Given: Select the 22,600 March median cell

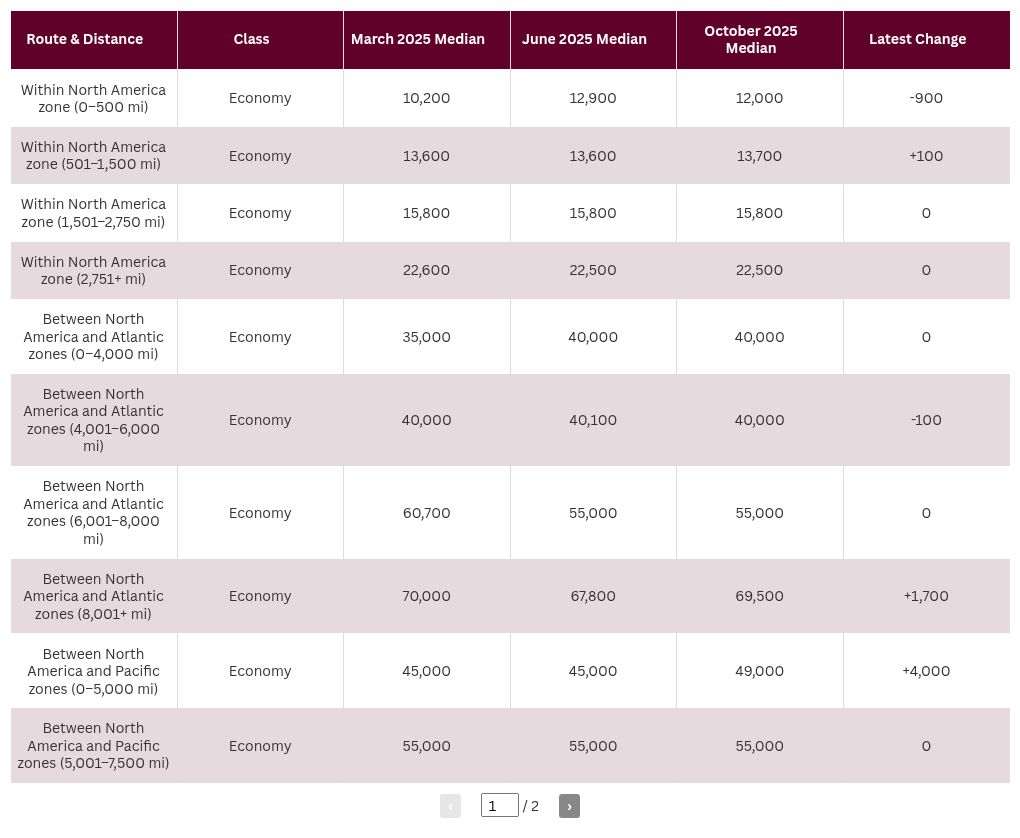Looking at the screenshot, I should [x=427, y=270].
